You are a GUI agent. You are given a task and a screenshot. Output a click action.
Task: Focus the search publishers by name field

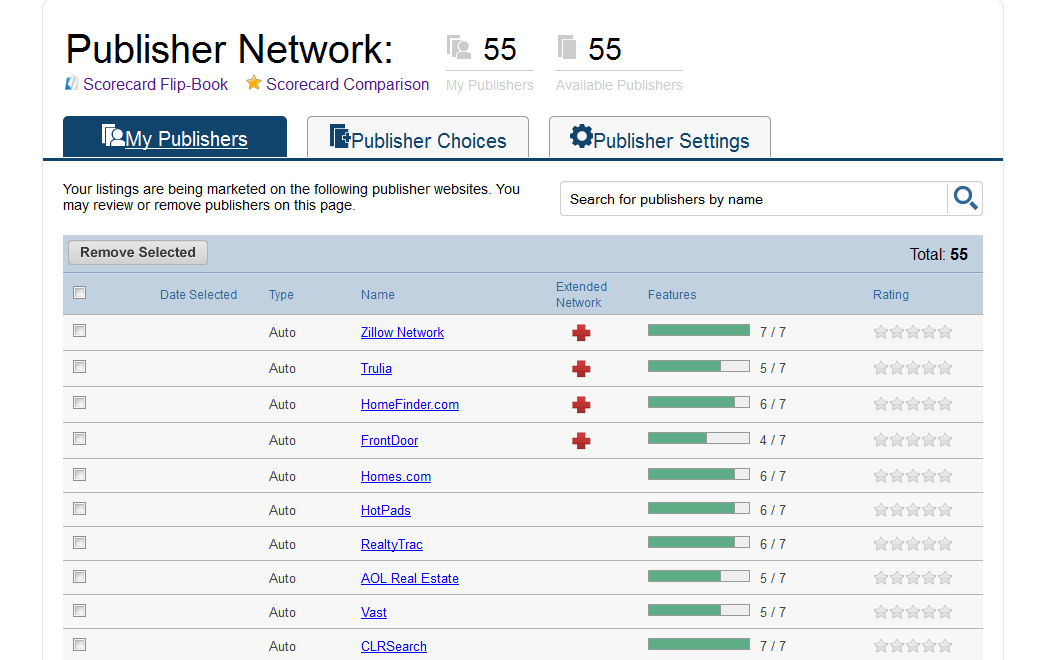[754, 199]
